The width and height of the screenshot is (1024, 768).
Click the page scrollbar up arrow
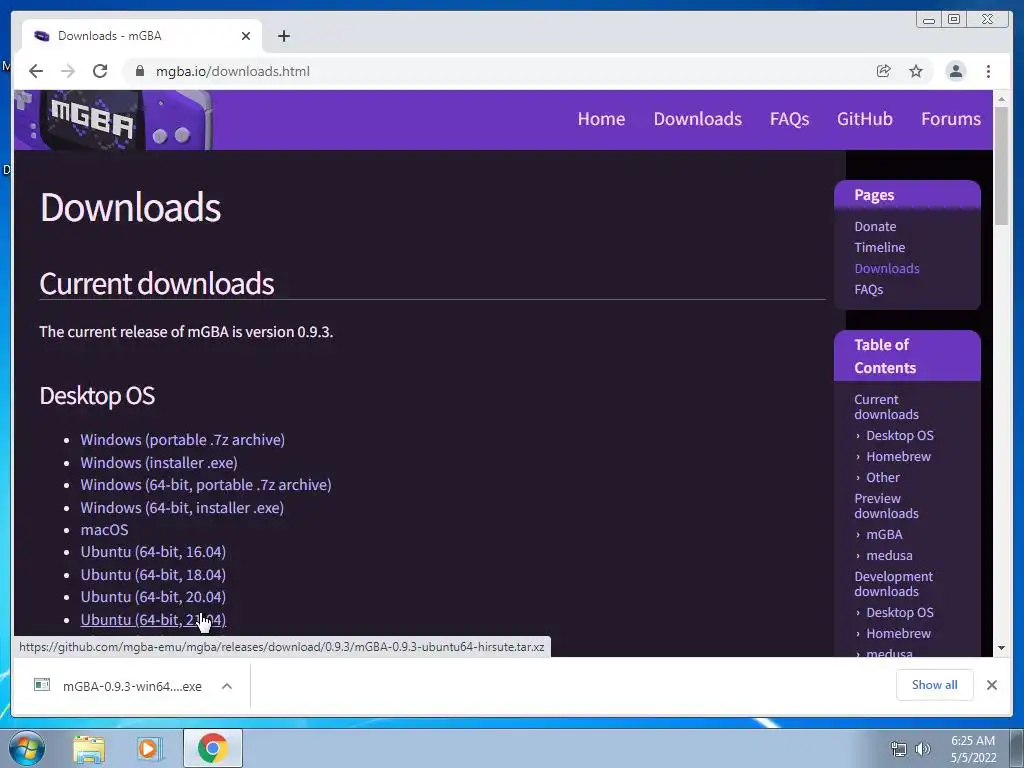coord(1001,99)
